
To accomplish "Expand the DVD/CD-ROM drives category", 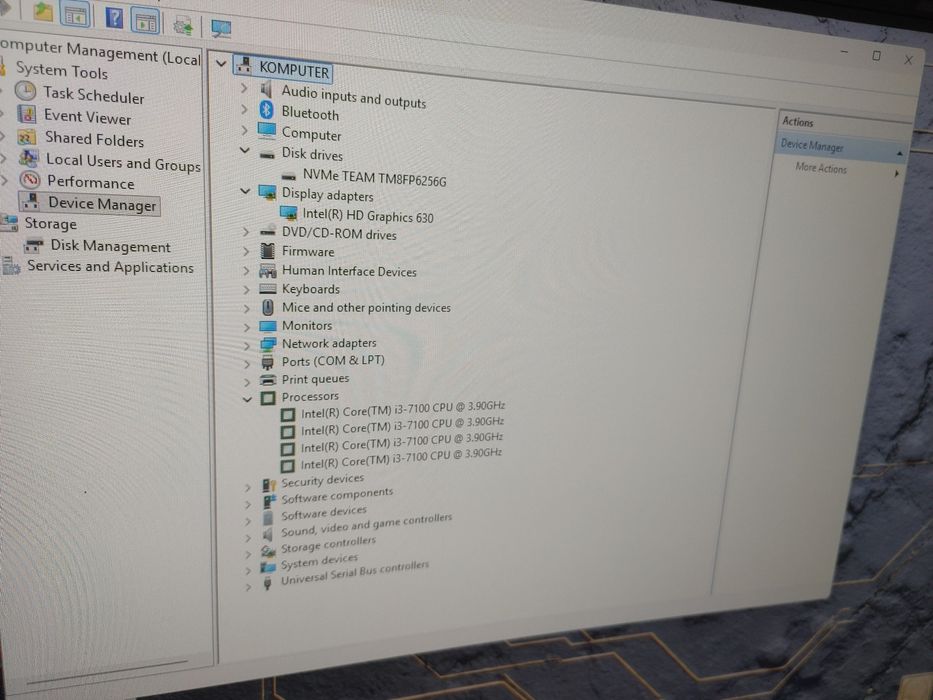I will (x=246, y=232).
